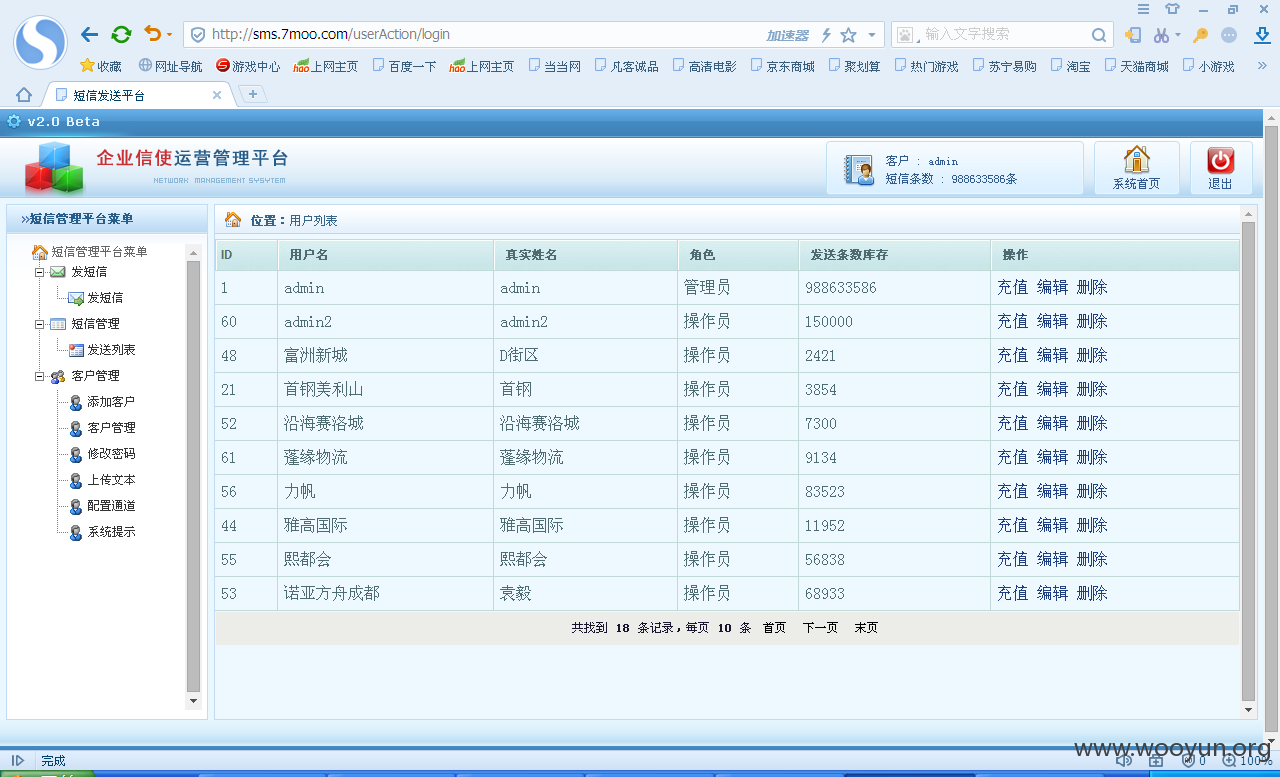
Task: Click the 系统首页 house icon
Action: (1136, 160)
